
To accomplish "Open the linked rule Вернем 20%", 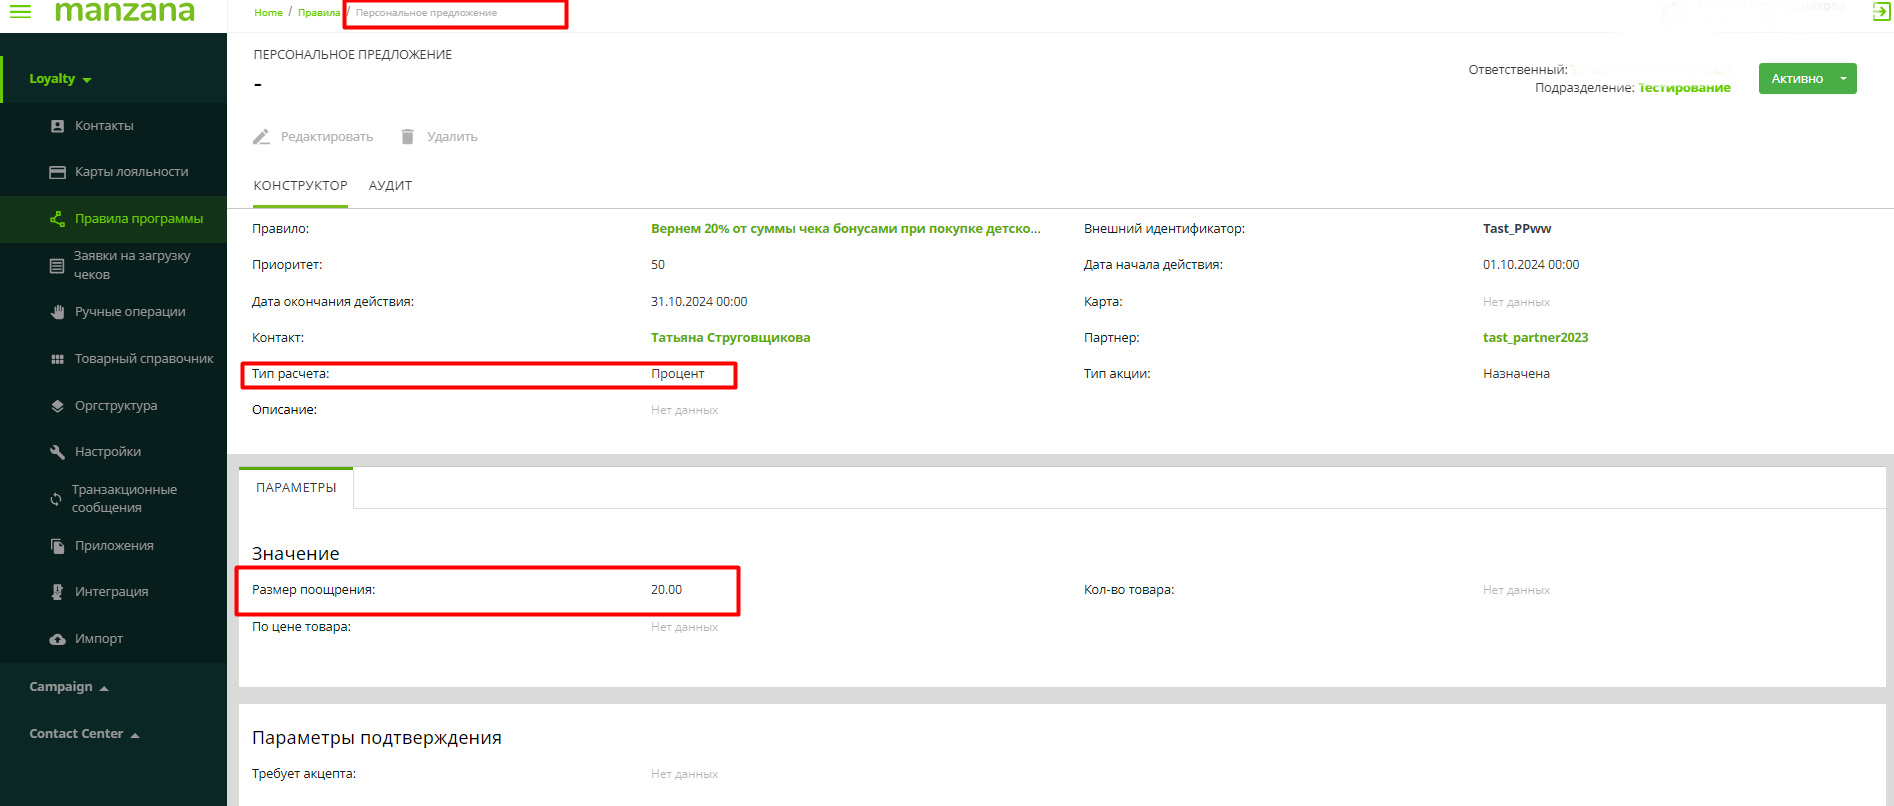I will 845,229.
